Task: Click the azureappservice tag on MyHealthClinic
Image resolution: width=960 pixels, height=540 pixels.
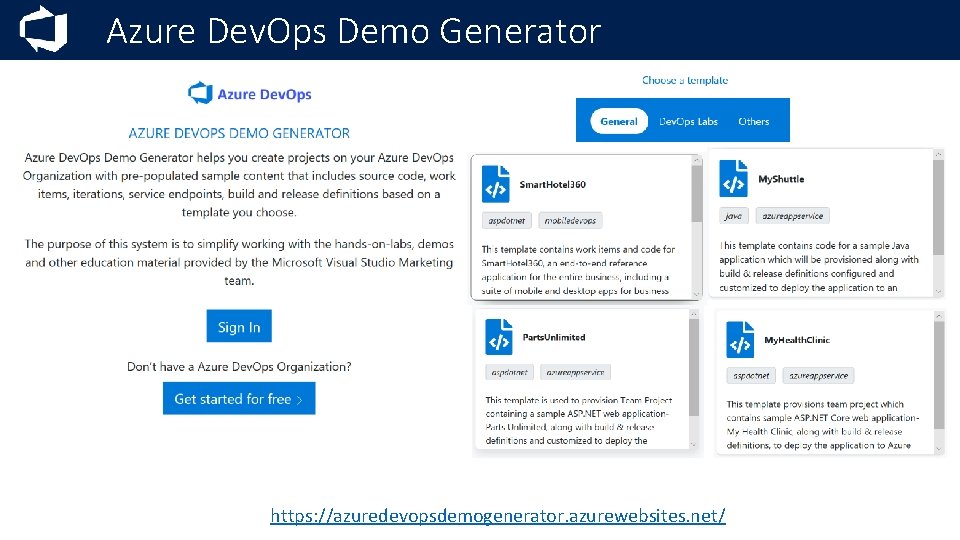Action: pos(818,375)
